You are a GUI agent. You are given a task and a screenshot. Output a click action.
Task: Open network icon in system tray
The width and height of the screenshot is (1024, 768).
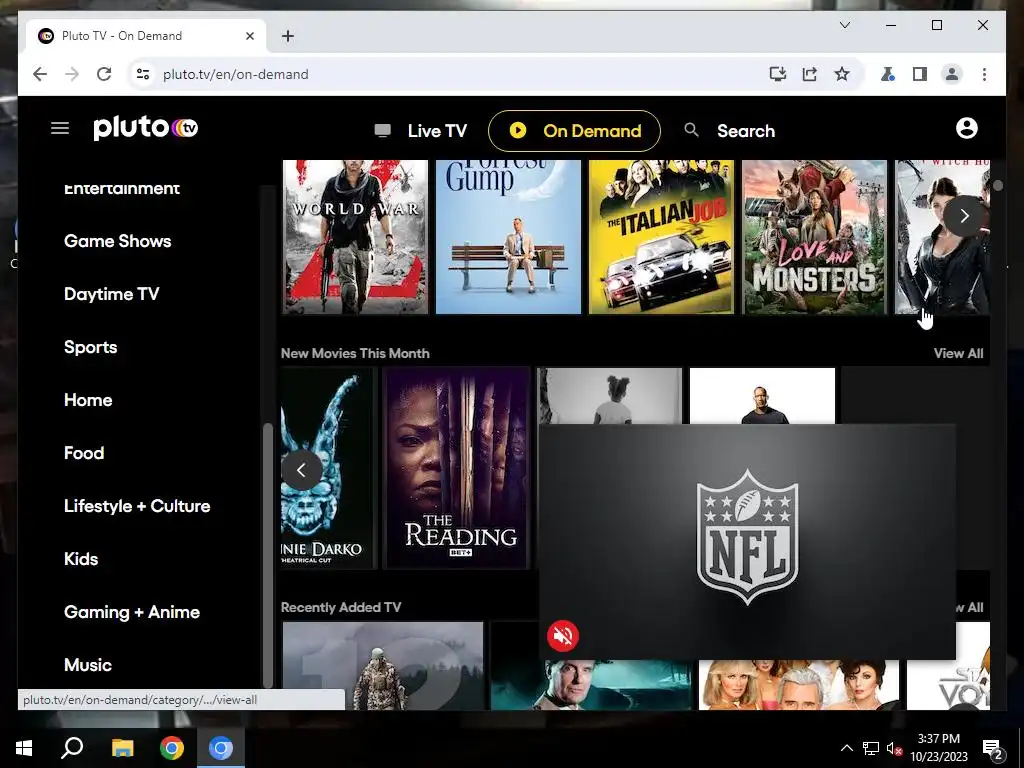click(x=870, y=748)
